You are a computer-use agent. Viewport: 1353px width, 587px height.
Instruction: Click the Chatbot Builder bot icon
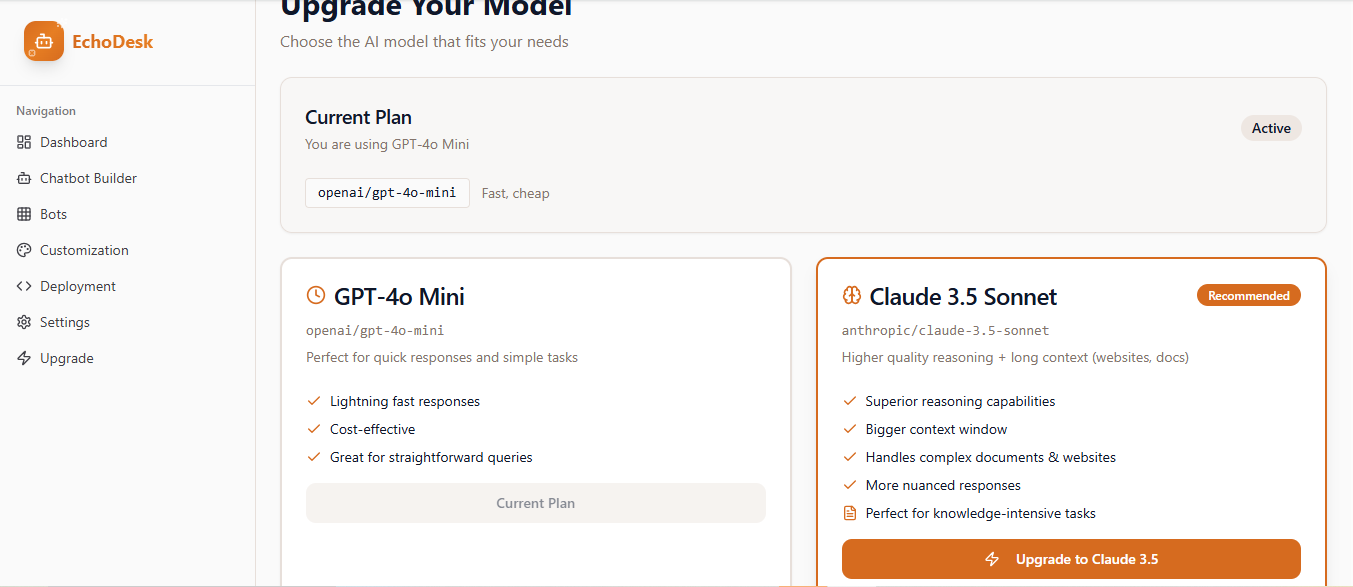pyautogui.click(x=24, y=178)
